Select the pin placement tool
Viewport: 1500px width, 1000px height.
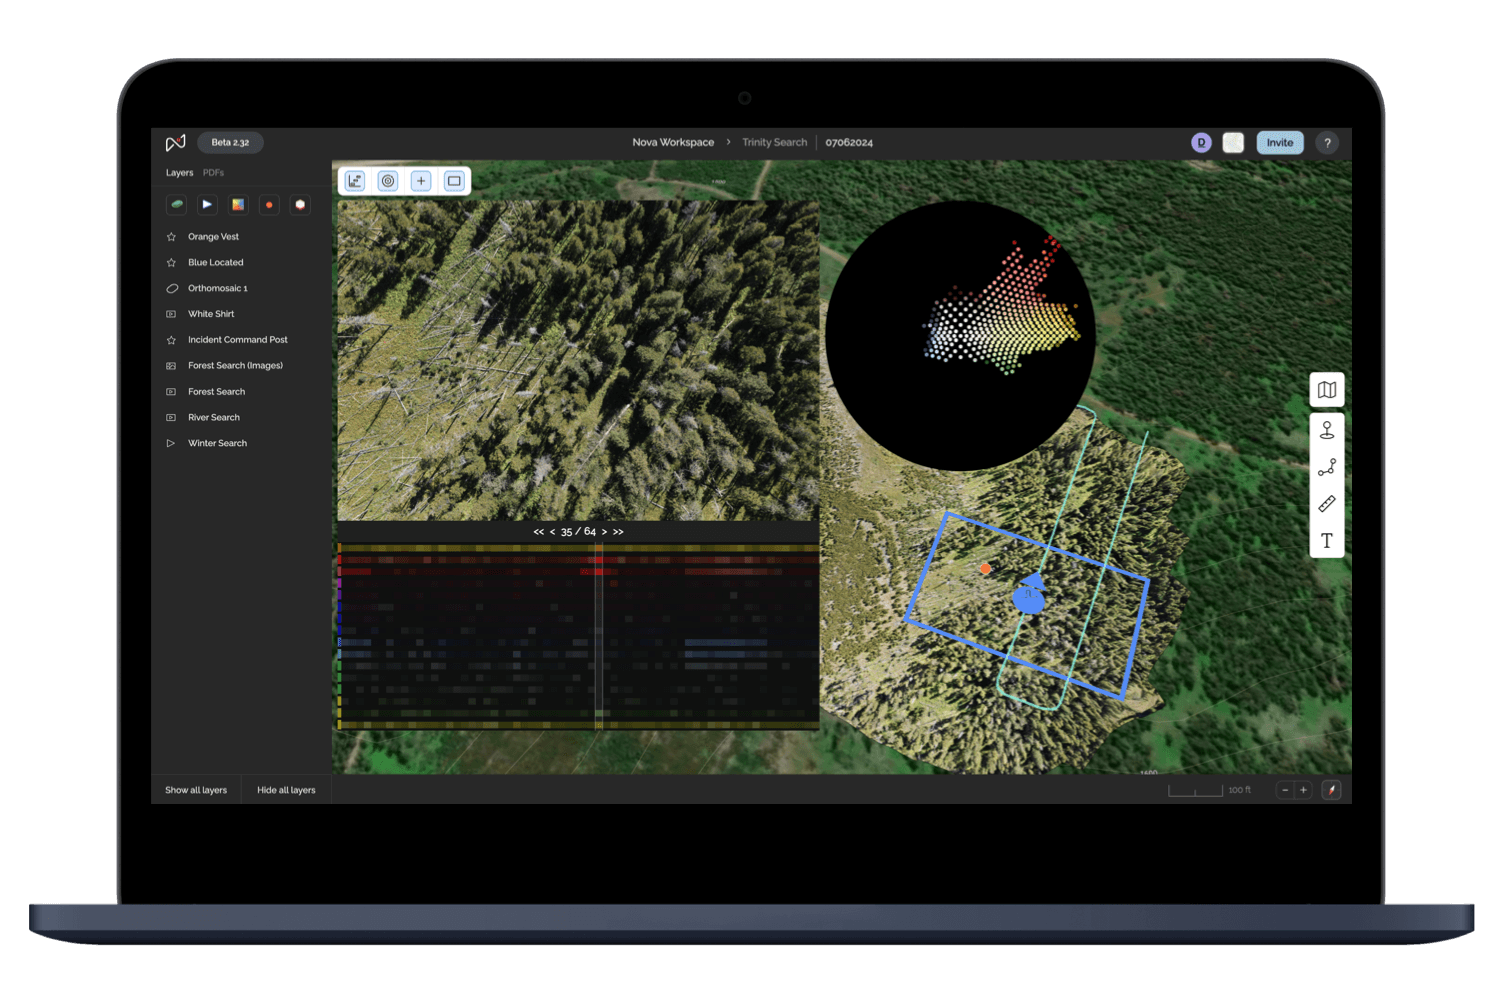coord(1327,429)
